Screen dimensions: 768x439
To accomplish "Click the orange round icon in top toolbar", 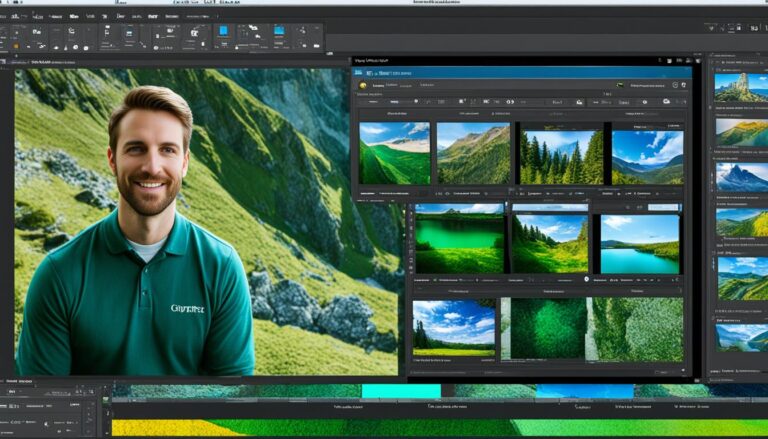I will tap(16, 46).
